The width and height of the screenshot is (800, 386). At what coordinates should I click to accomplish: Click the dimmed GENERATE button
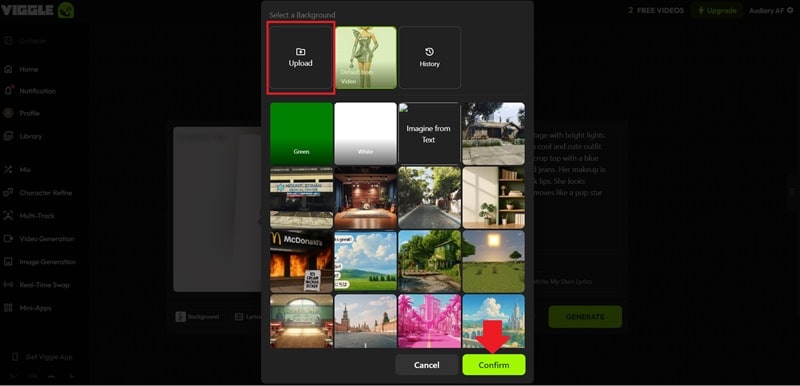coord(585,317)
